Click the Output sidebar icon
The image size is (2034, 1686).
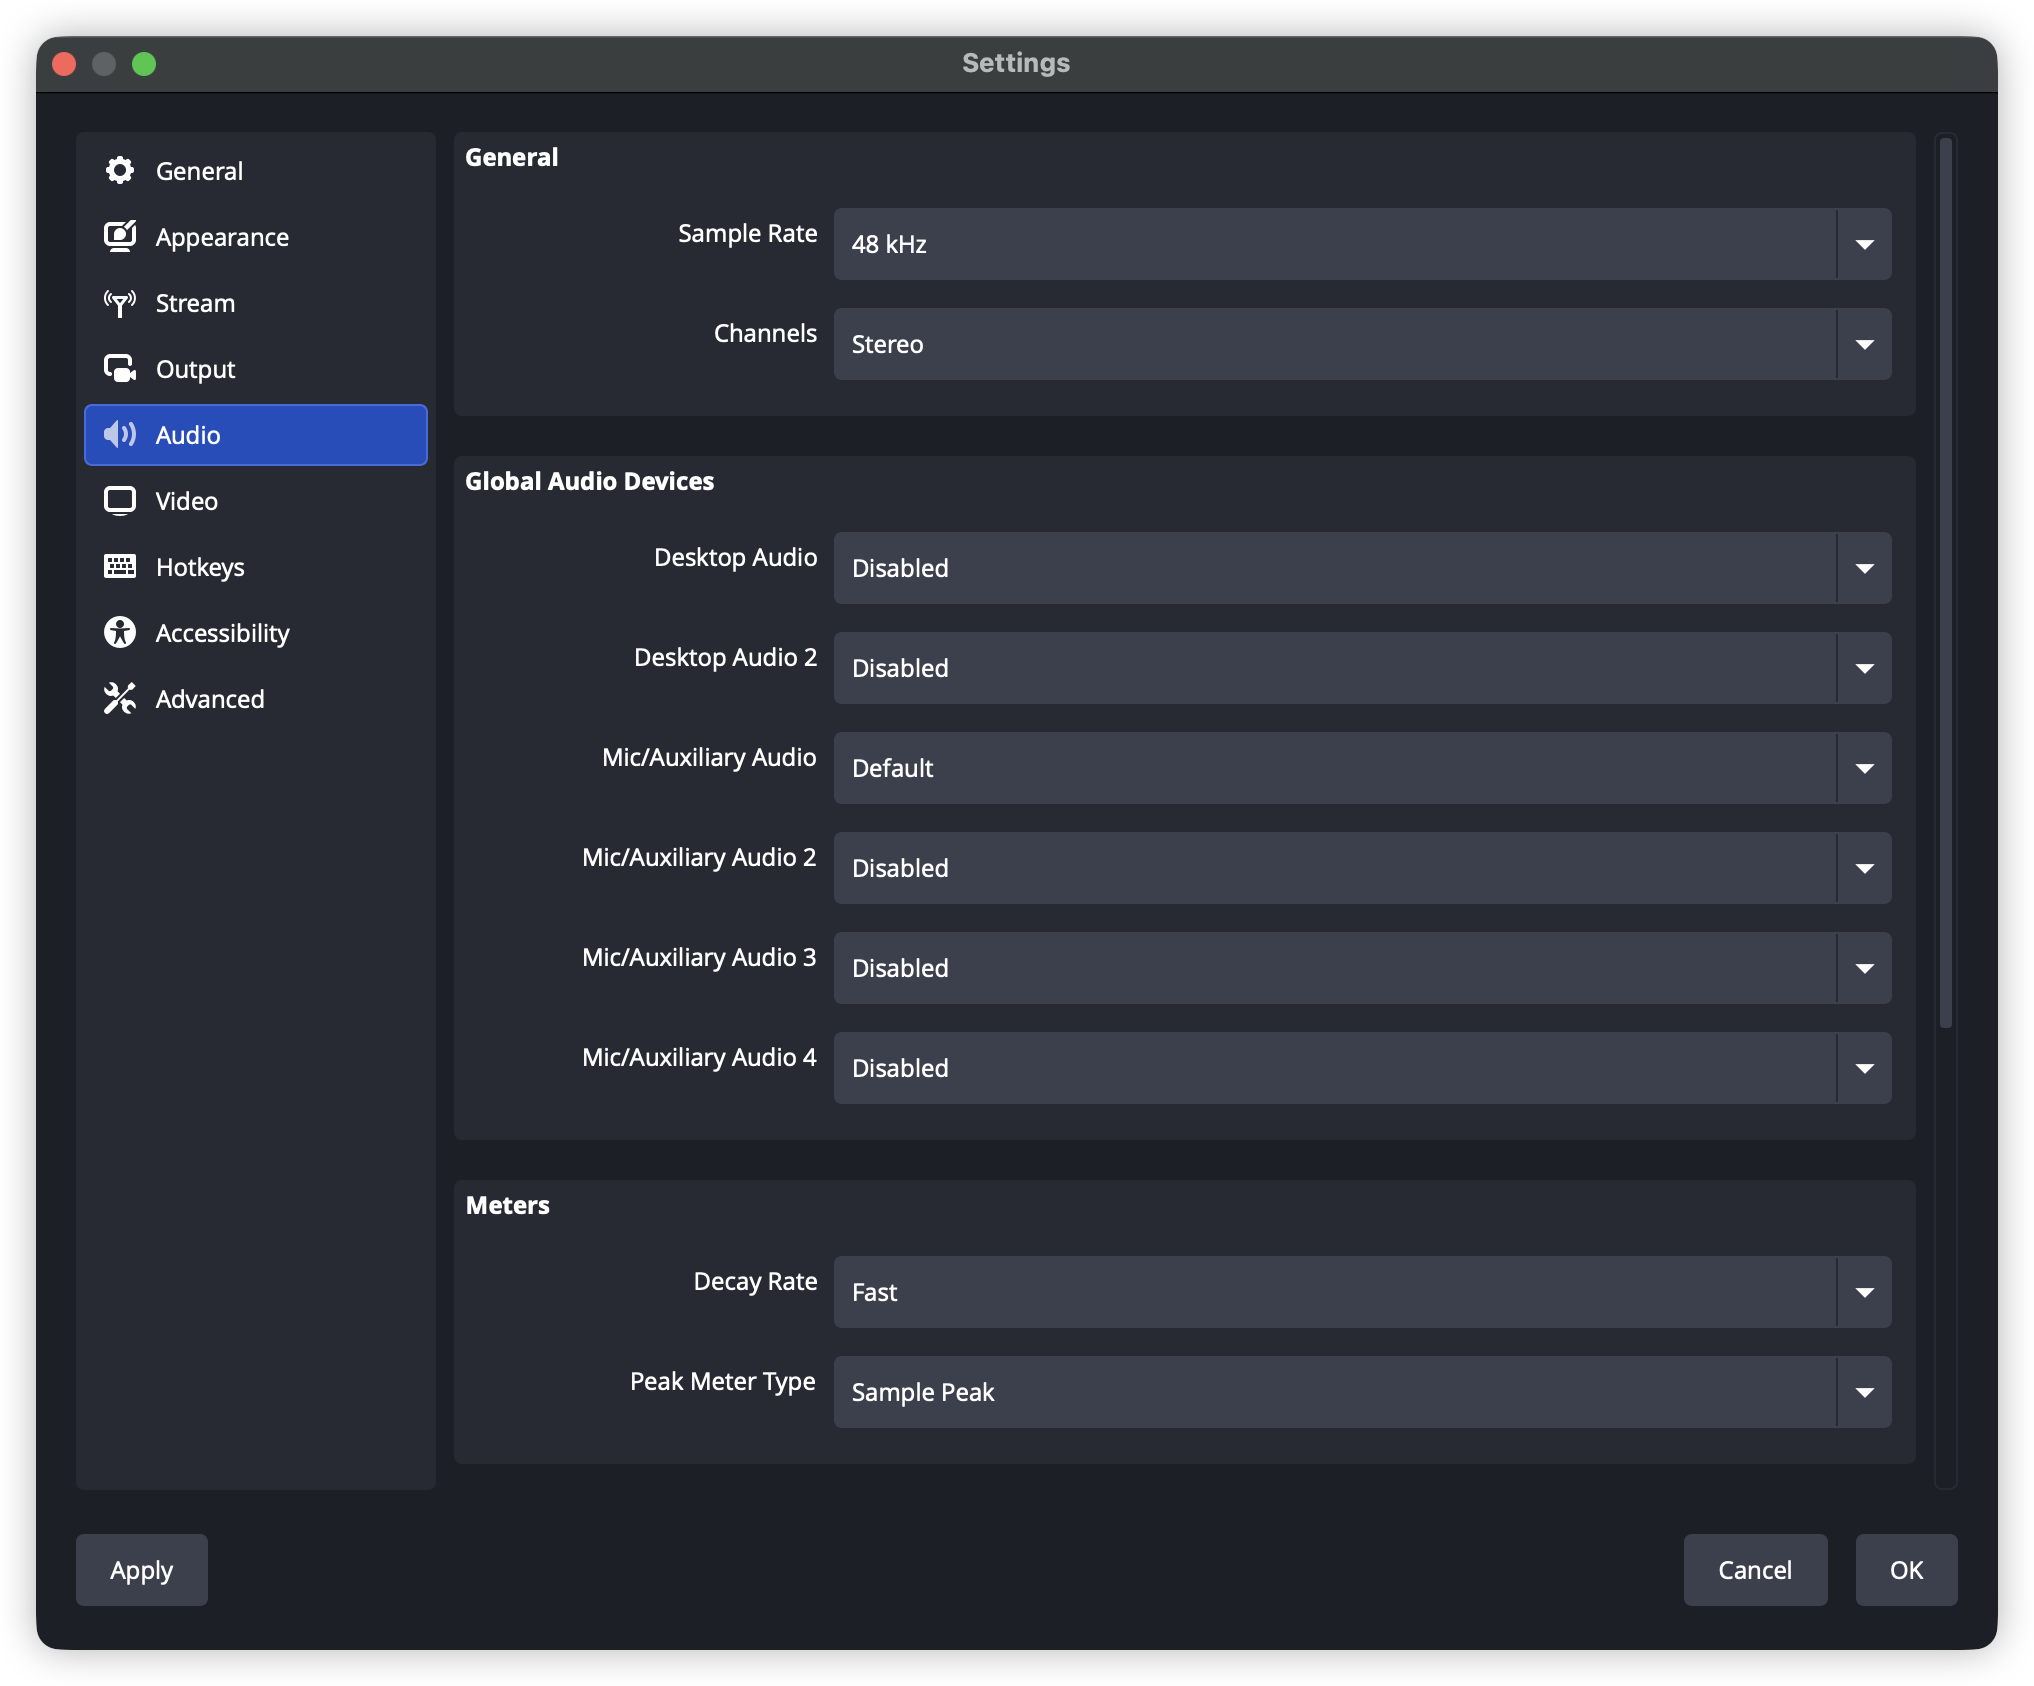point(120,369)
